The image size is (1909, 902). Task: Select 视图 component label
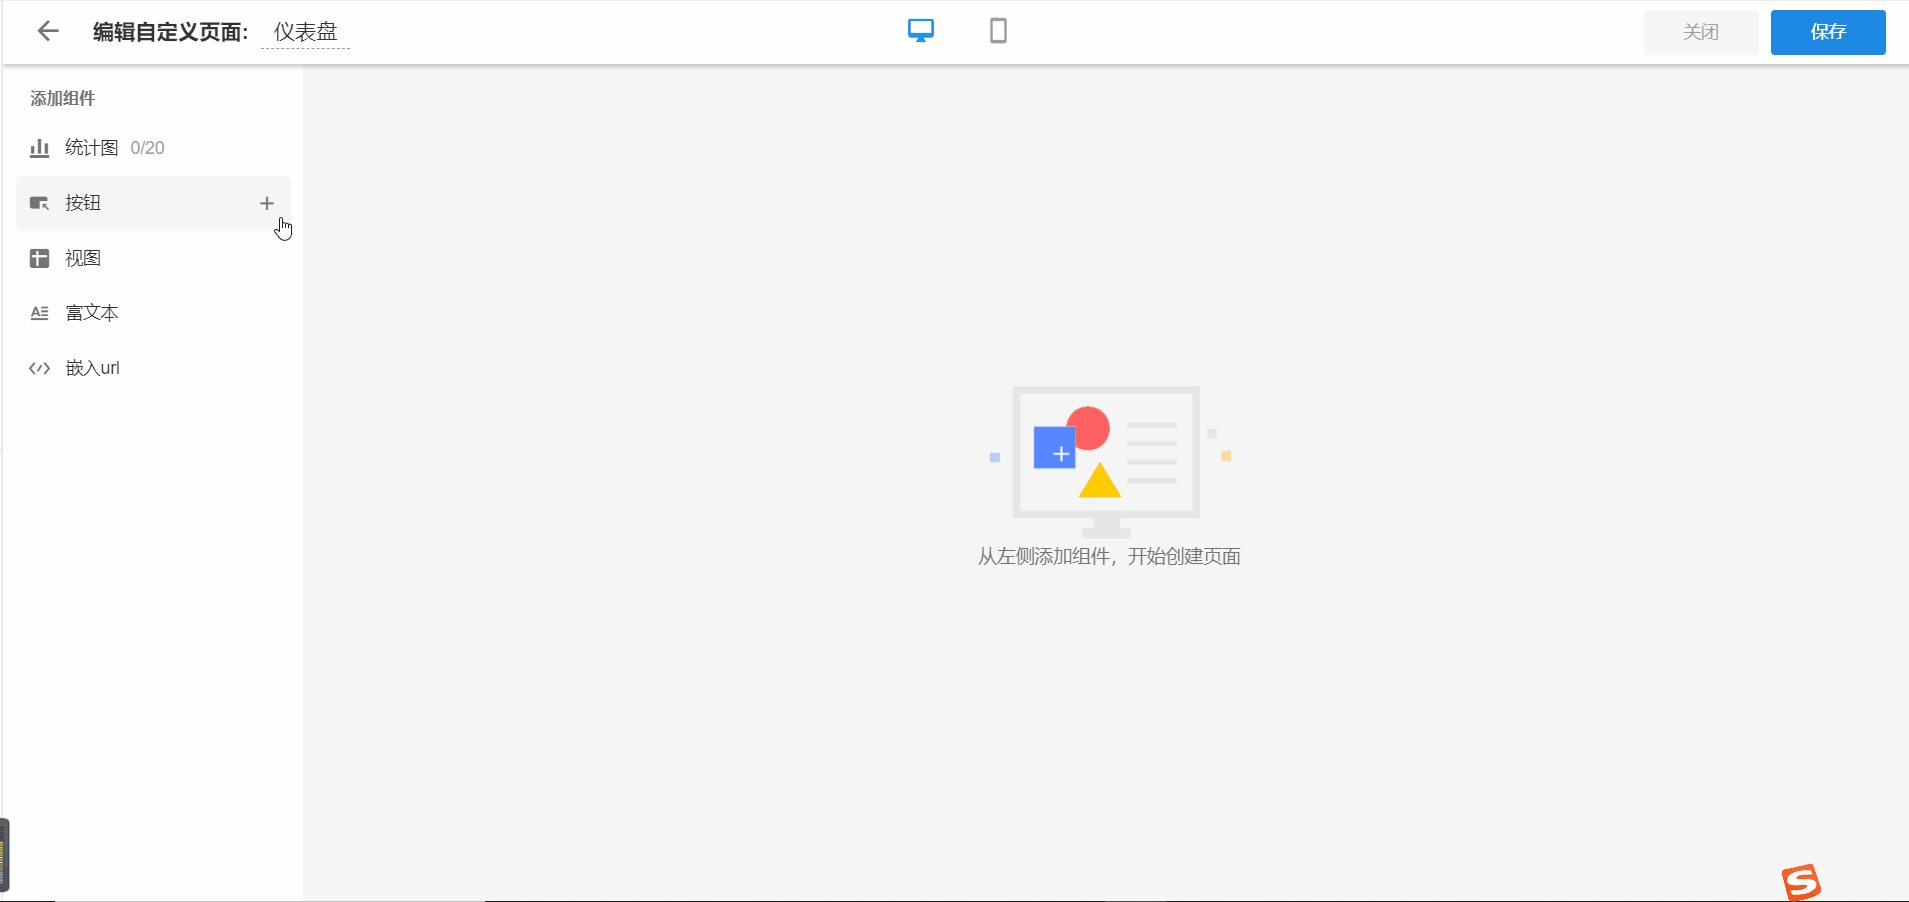click(83, 258)
